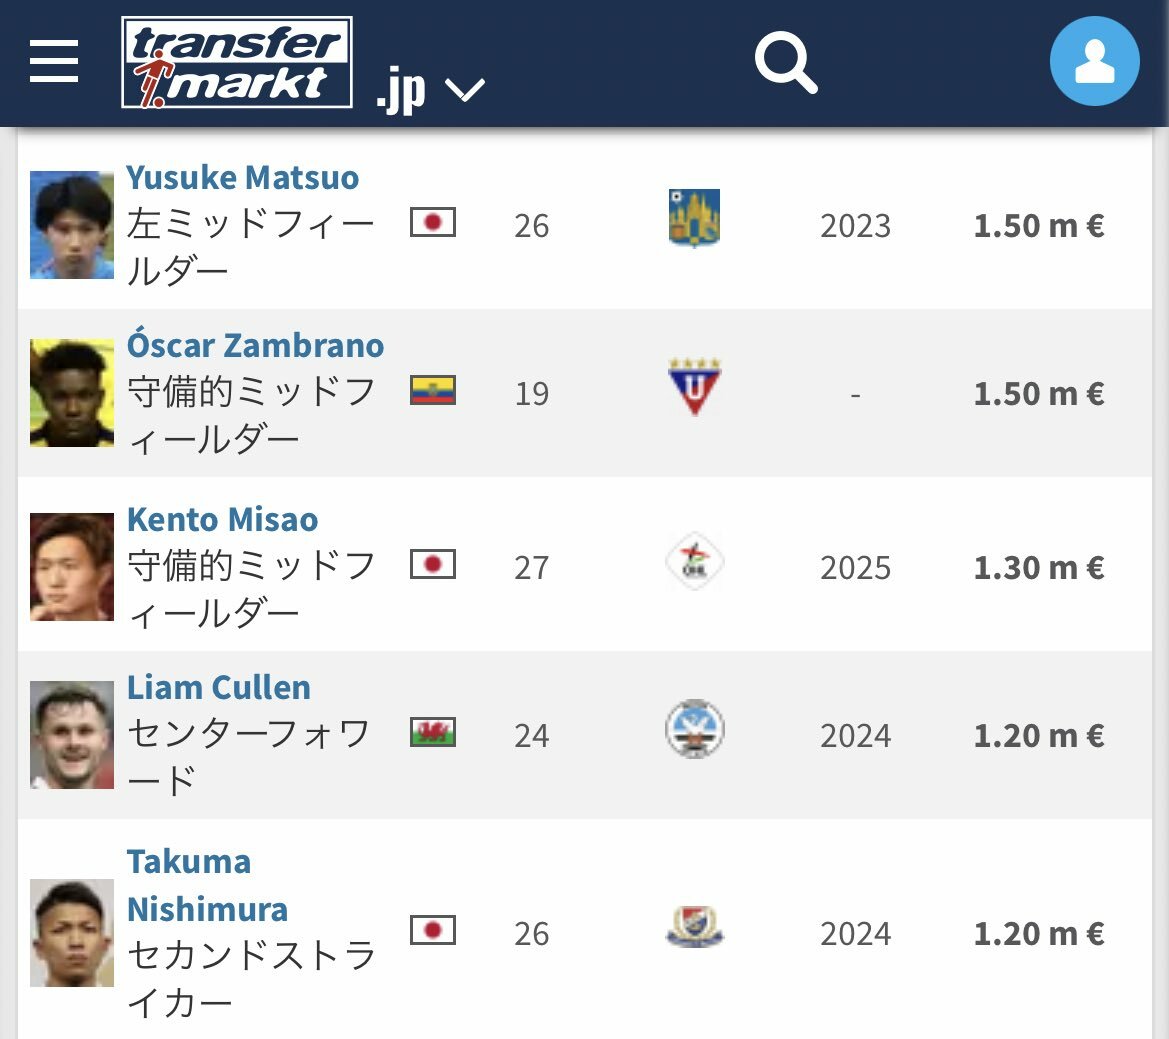Click Kento Misao's 1.30 m € market value
This screenshot has width=1169, height=1039.
click(1039, 568)
